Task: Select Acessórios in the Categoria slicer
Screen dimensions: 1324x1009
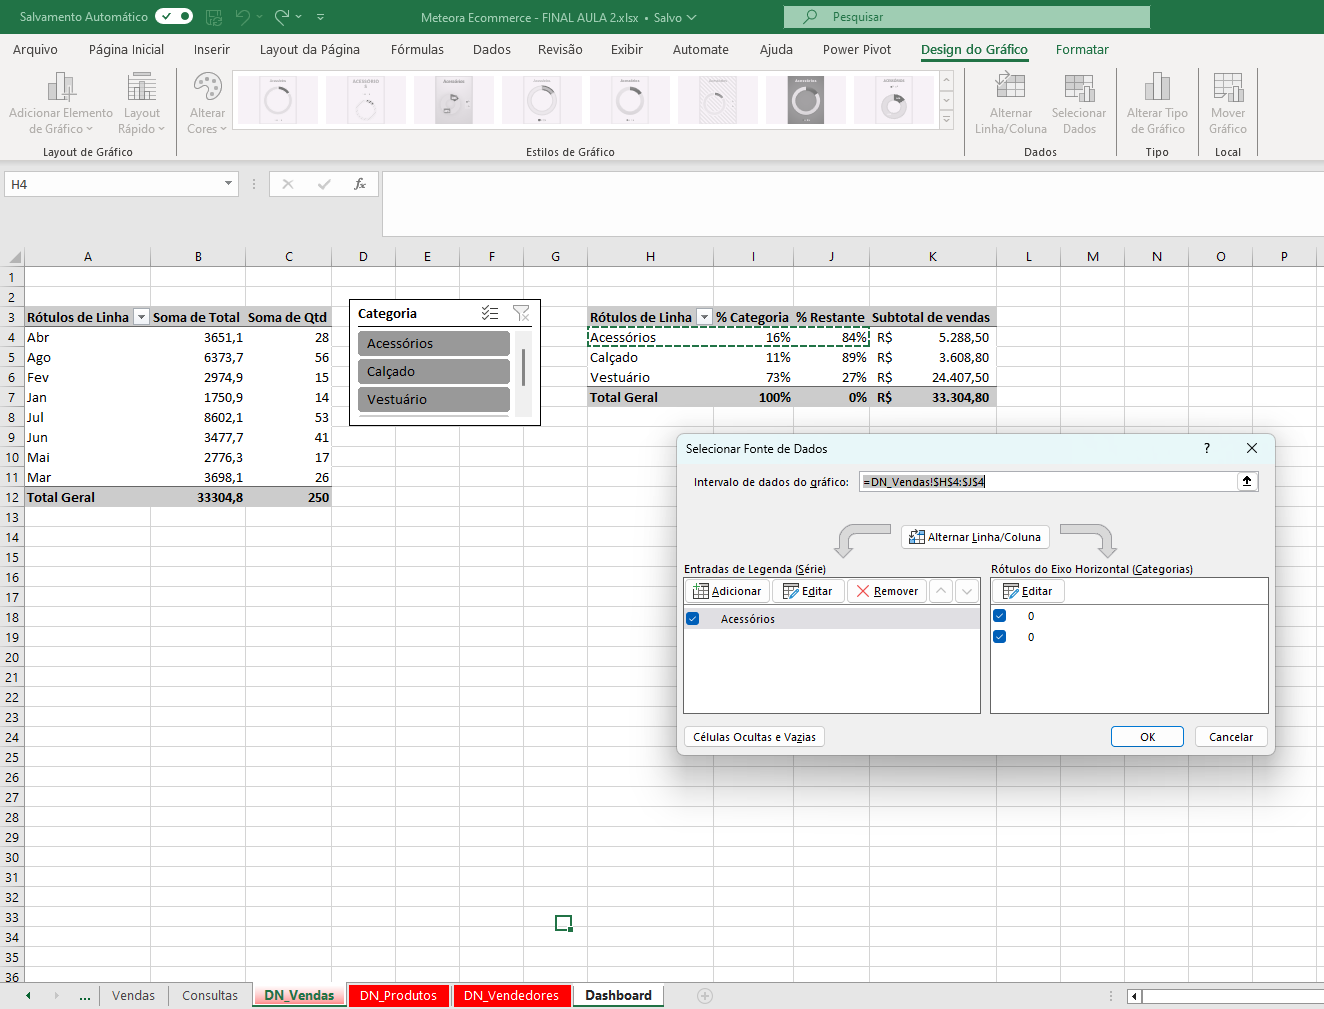Action: [x=434, y=343]
